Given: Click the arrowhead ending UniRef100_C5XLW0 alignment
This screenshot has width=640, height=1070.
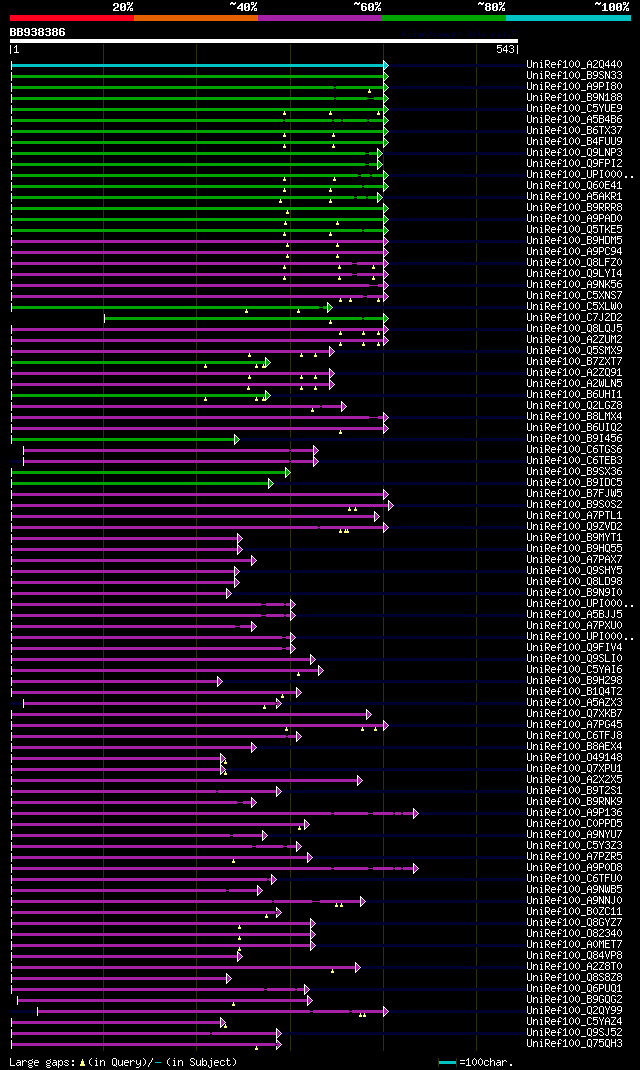Looking at the screenshot, I should tap(330, 307).
